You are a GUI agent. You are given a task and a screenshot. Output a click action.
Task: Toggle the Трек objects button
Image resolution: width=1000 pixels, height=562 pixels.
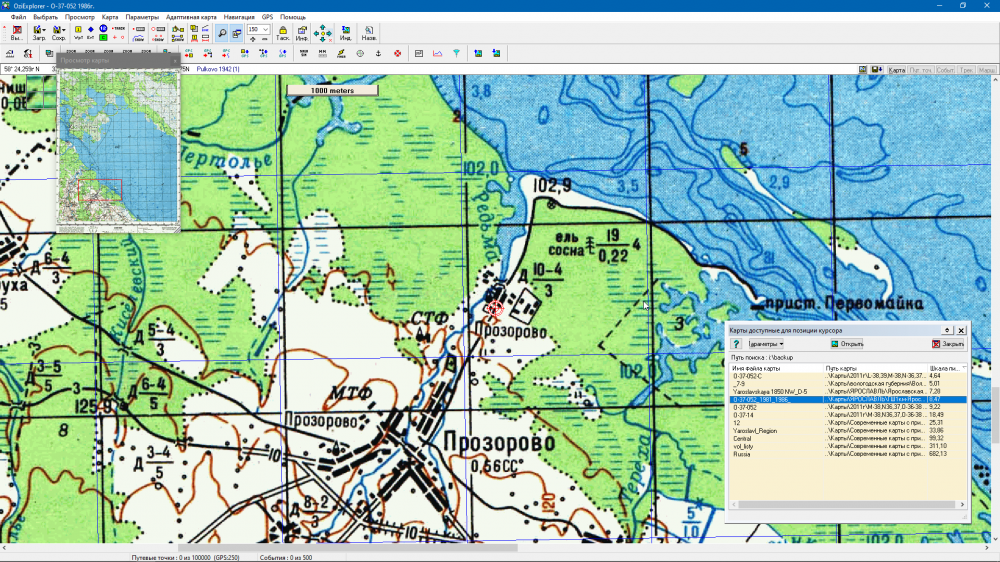tap(966, 70)
